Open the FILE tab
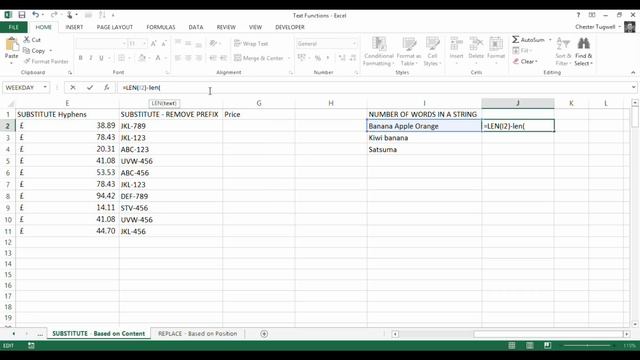The image size is (640, 360). pos(13,27)
